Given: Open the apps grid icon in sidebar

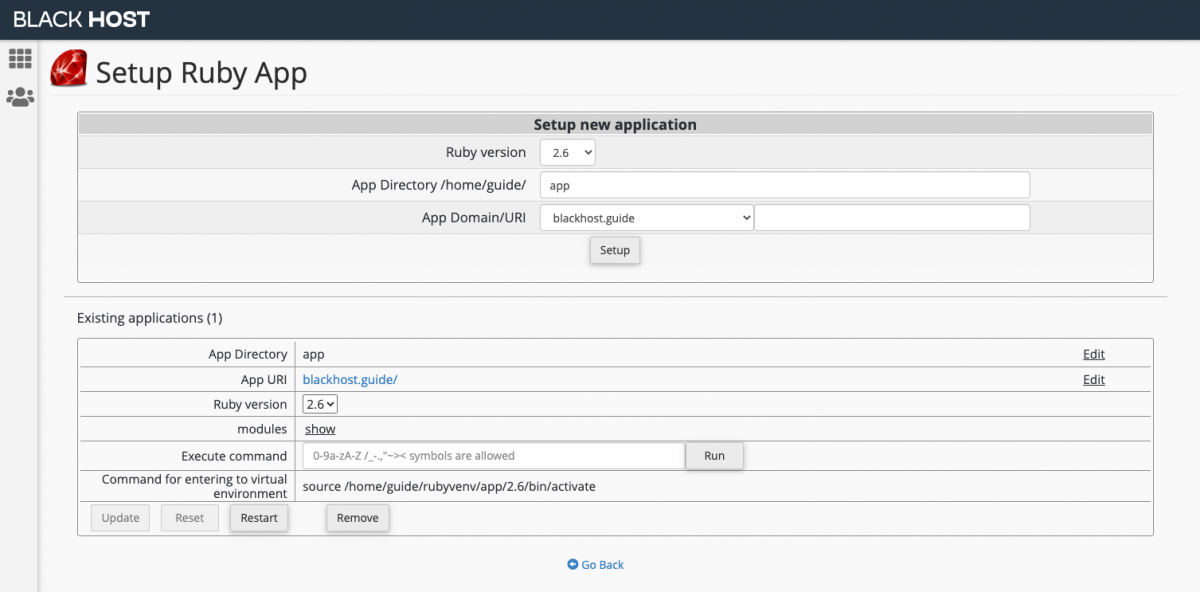Looking at the screenshot, I should [x=19, y=58].
